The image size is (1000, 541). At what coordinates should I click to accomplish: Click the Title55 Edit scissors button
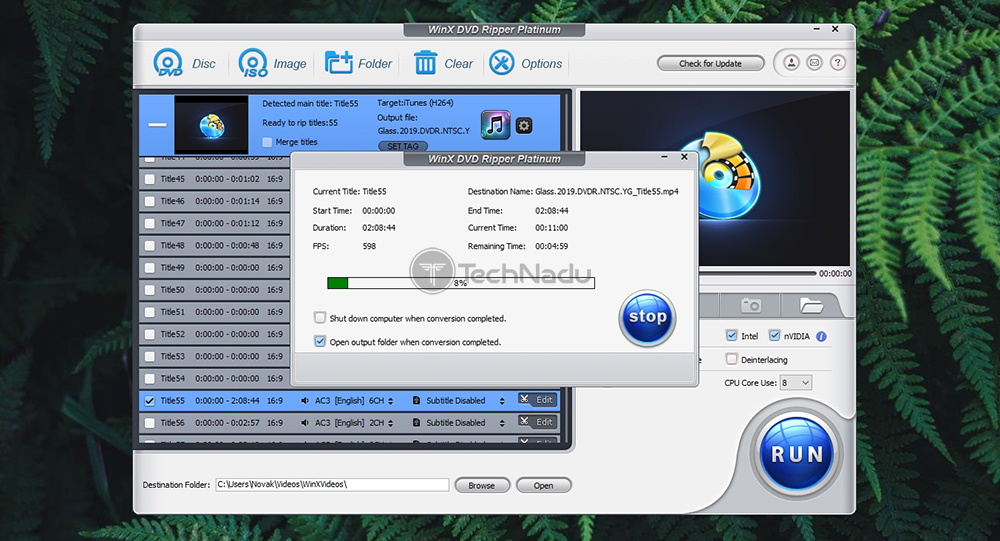[538, 400]
